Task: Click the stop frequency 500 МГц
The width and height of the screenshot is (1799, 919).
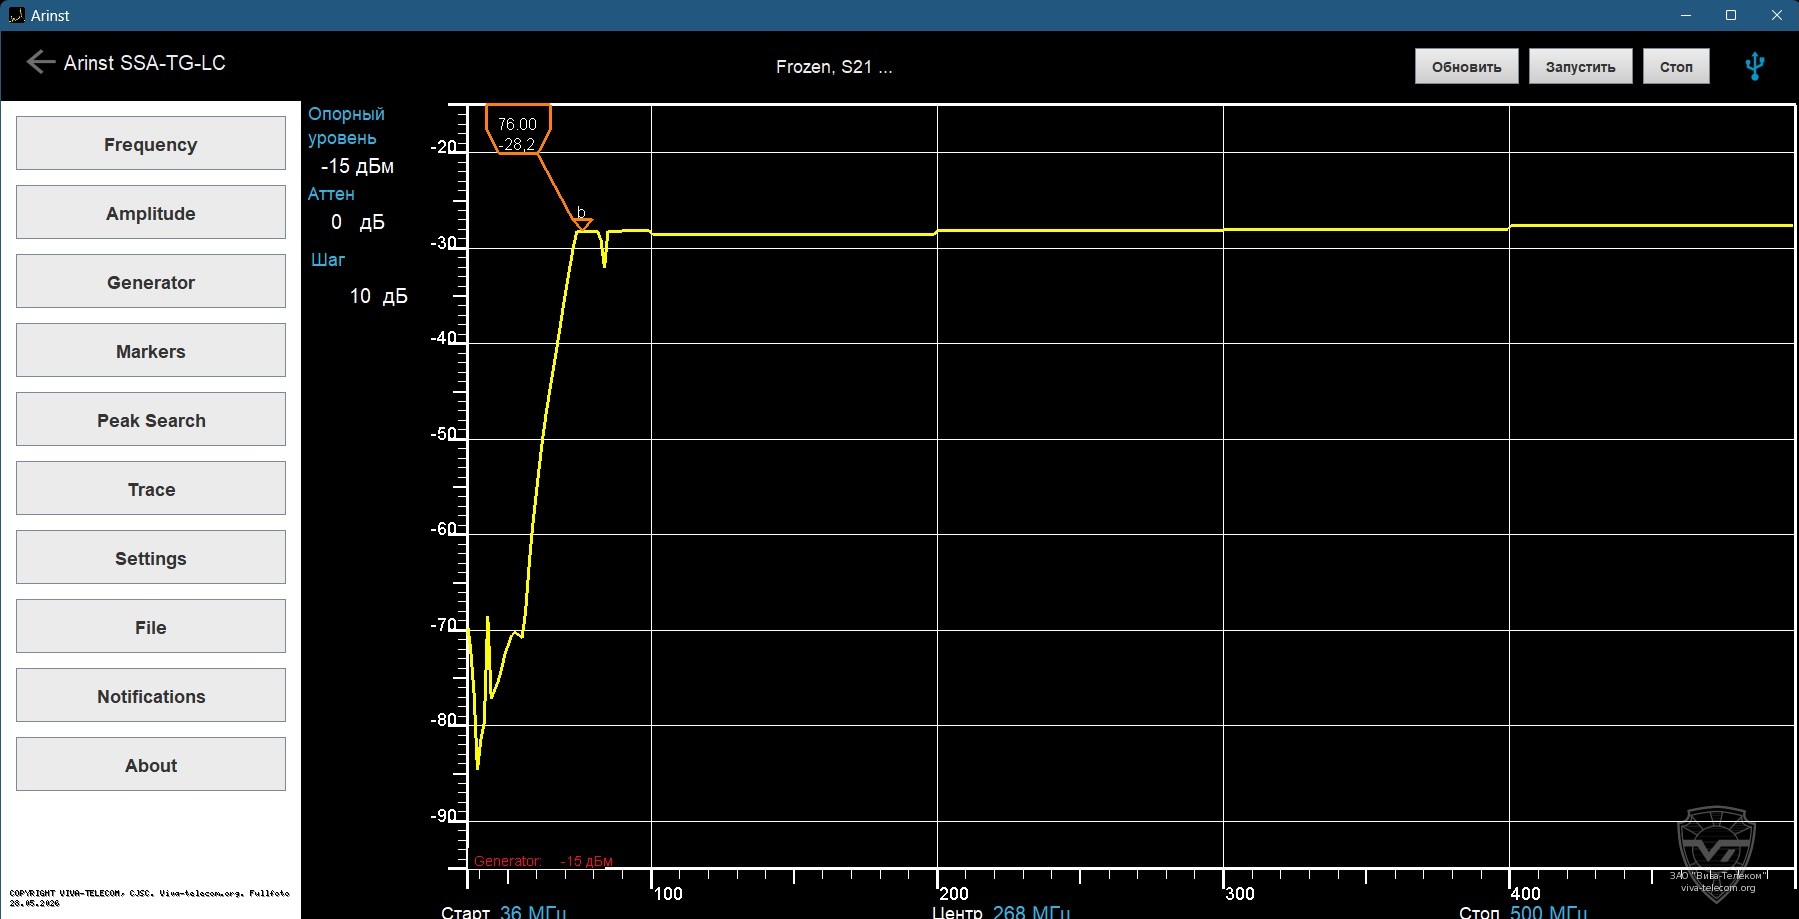Action: 1548,911
